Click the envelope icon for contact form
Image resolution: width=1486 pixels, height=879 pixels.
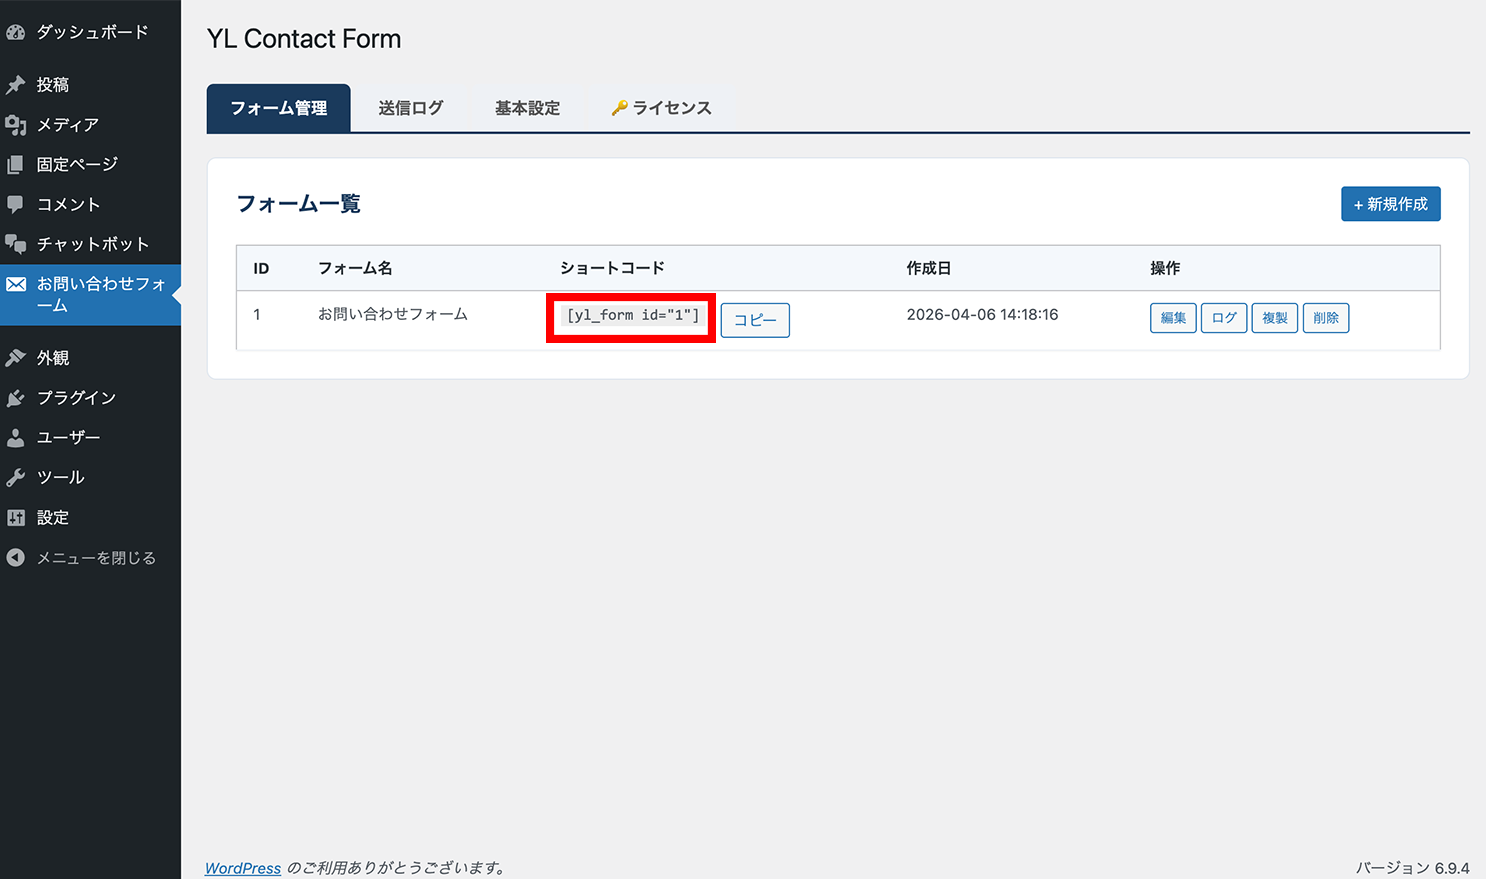(x=16, y=284)
